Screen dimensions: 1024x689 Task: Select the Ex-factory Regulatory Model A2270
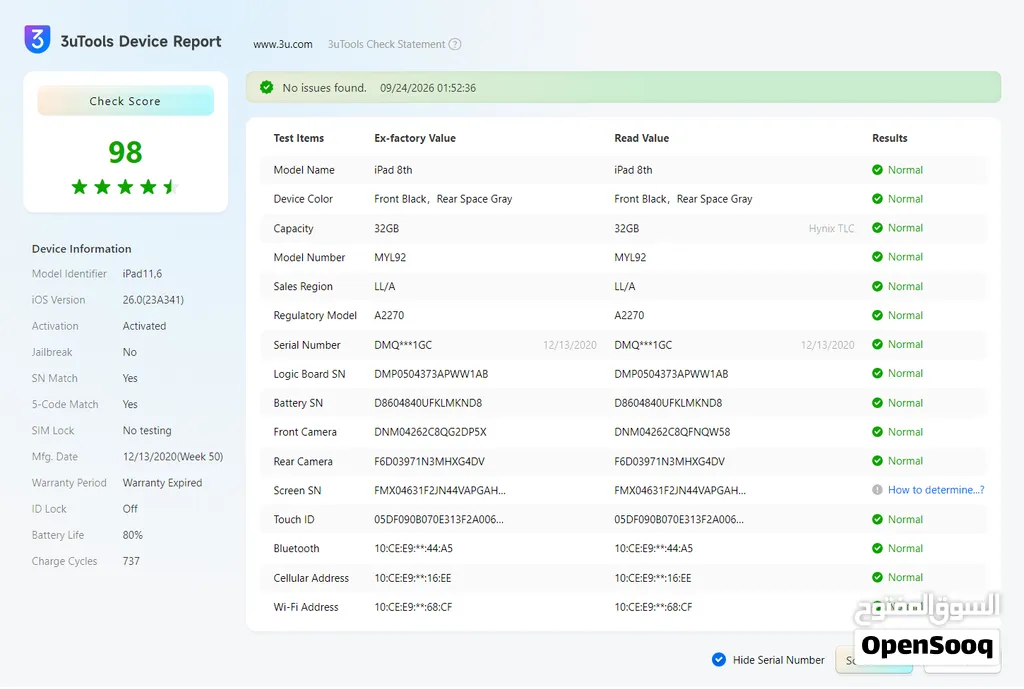[389, 315]
